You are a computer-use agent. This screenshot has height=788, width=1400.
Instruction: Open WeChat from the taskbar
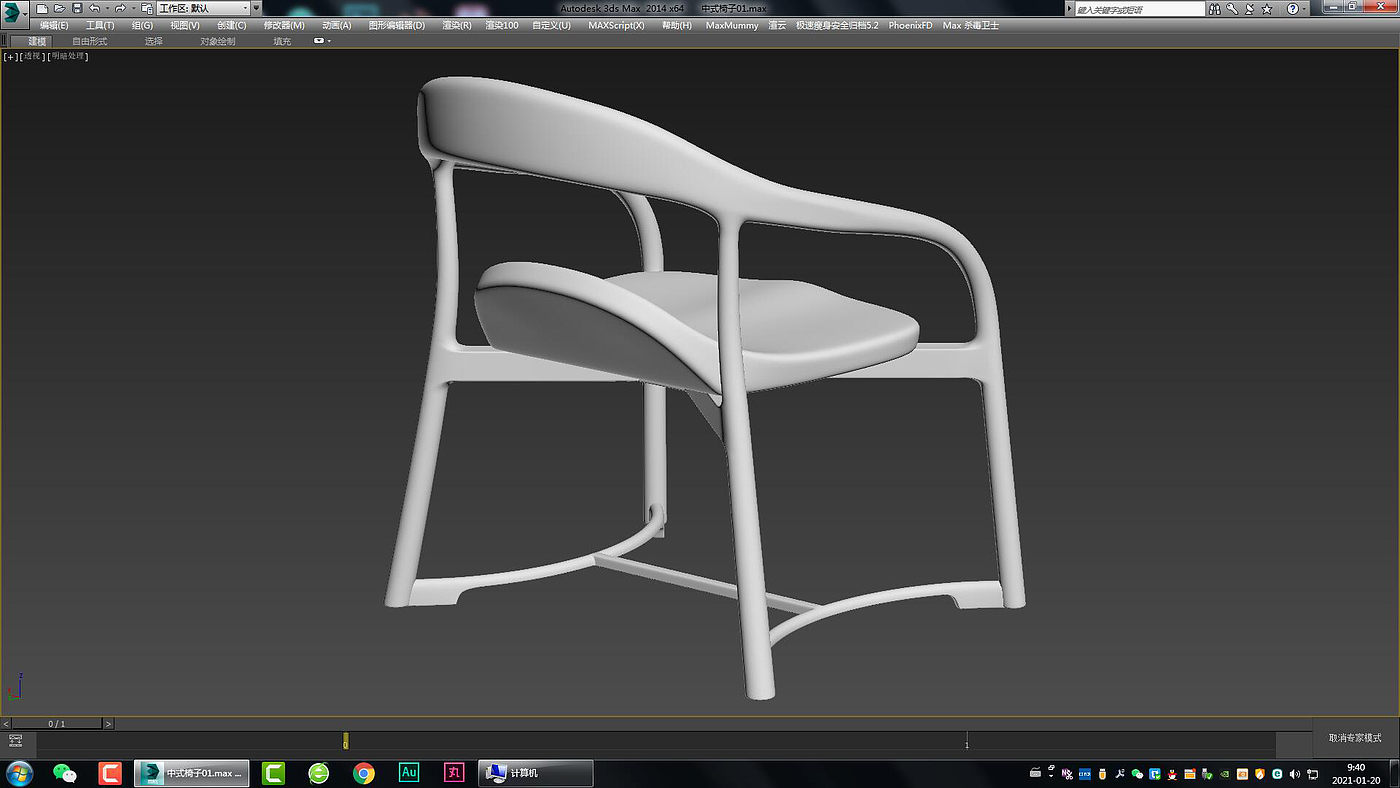[65, 773]
